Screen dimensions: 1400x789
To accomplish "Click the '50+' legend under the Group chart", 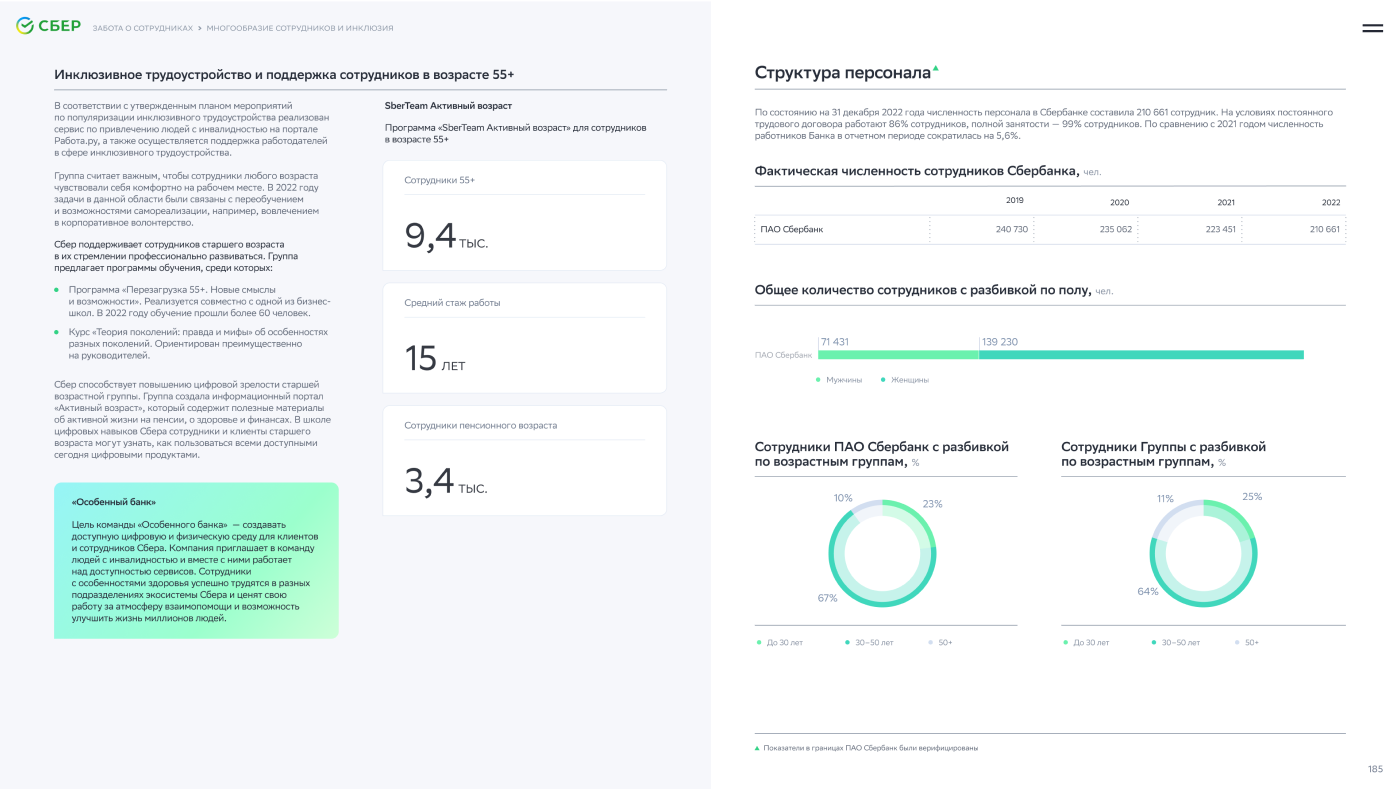I will tap(1247, 642).
